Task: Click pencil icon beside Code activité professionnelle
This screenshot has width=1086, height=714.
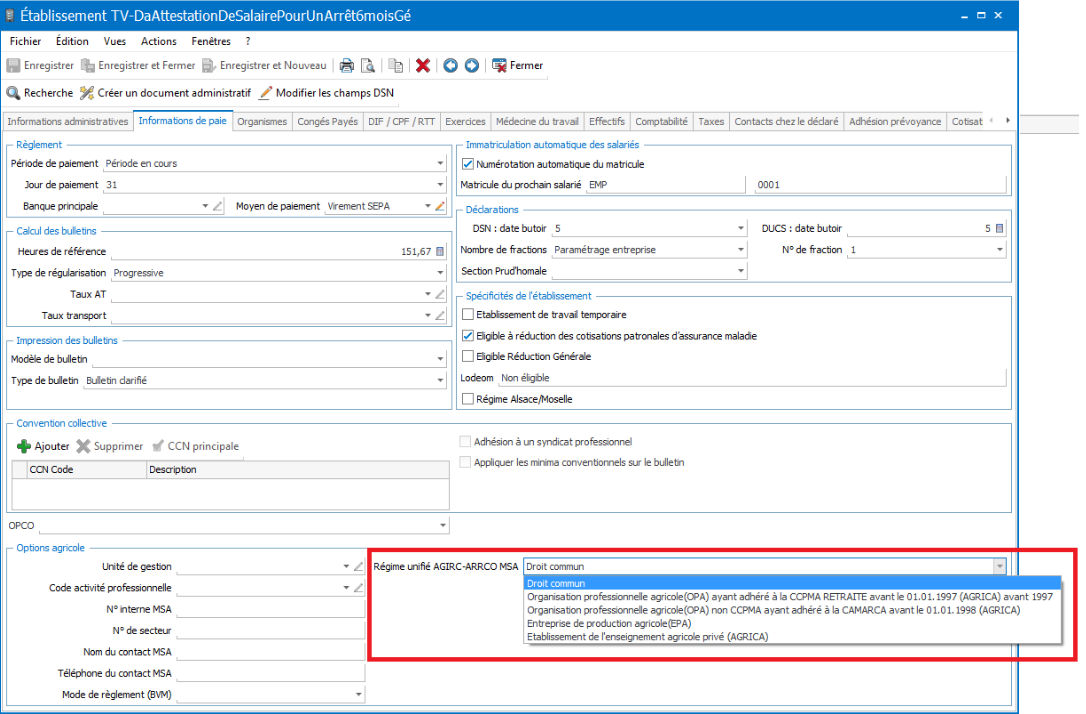Action: [358, 588]
